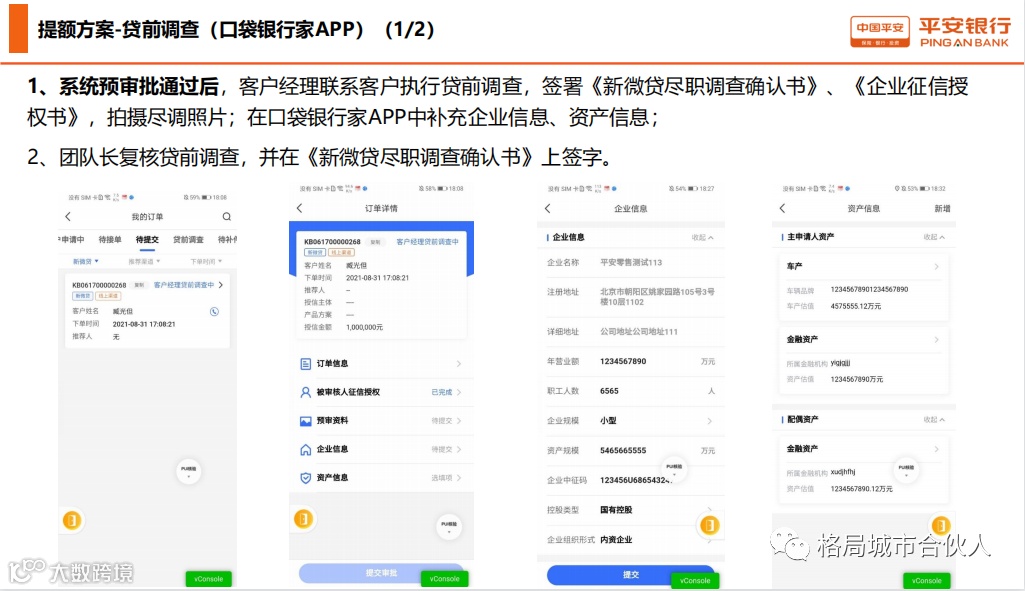This screenshot has width=1025, height=591.
Task: Tap the orange door icon on 订单详情 screen
Action: pyautogui.click(x=303, y=519)
